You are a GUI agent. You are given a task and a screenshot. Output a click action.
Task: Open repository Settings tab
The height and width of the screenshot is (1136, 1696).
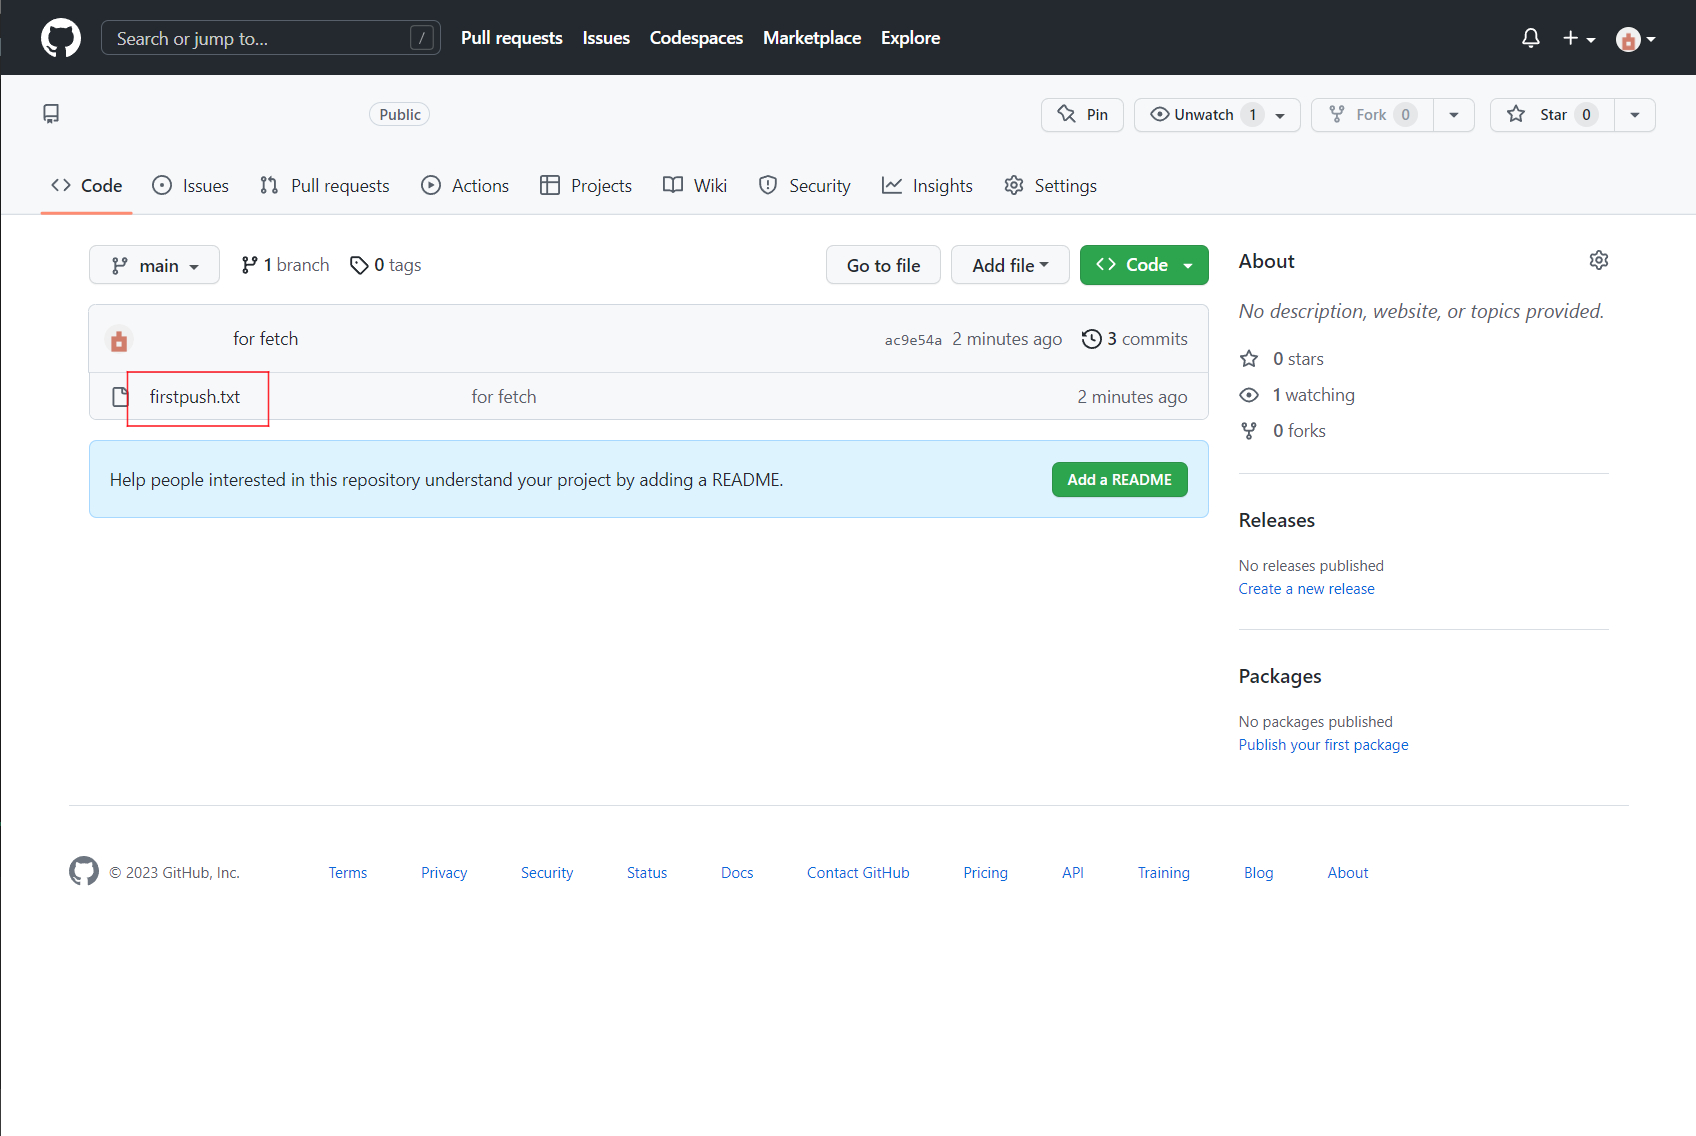tap(1050, 186)
